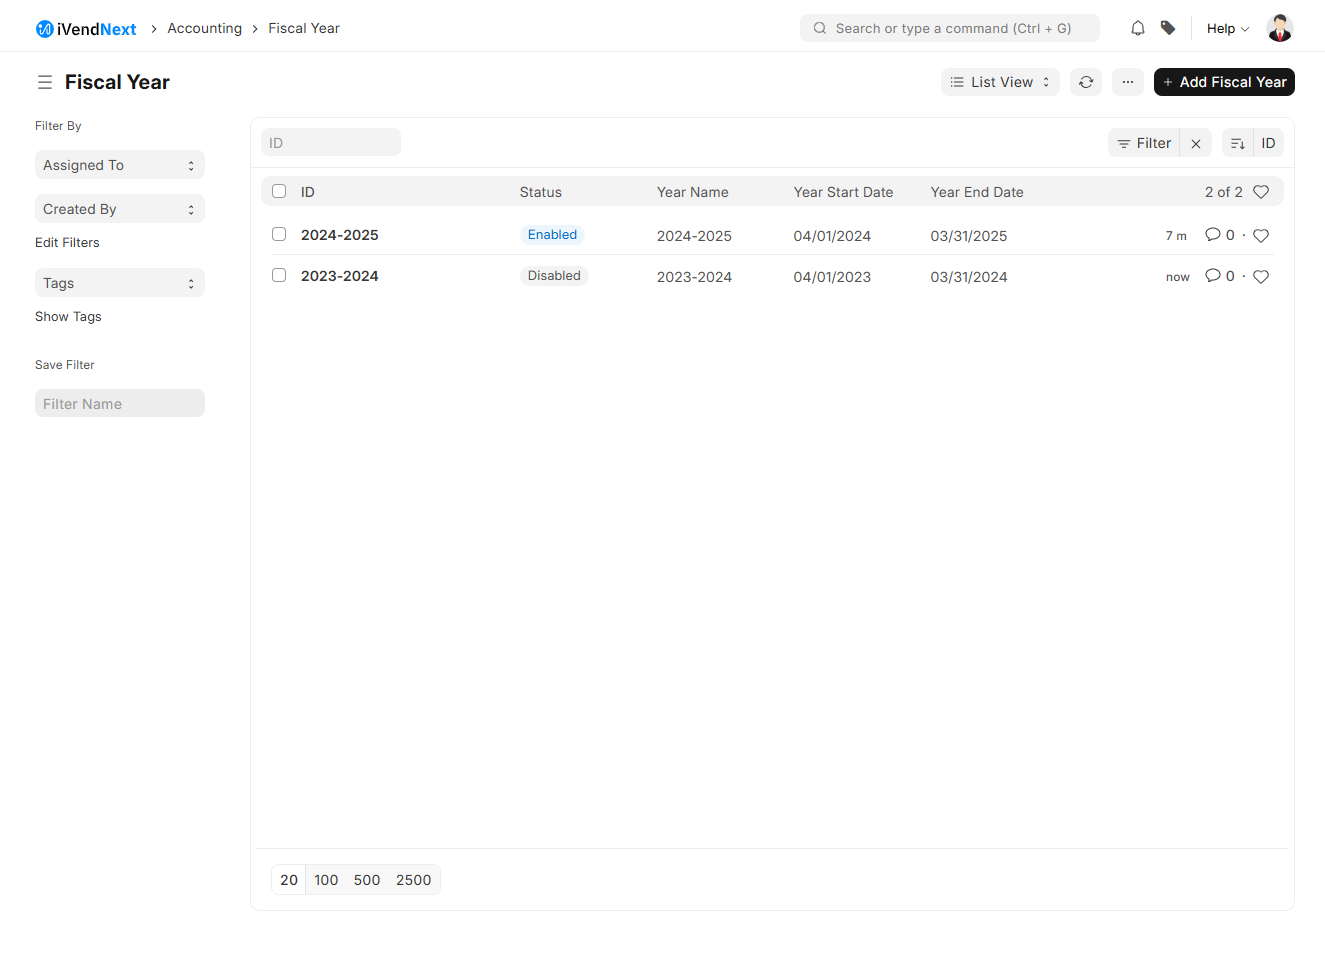Image resolution: width=1325 pixels, height=959 pixels.
Task: Change the sort field ID button
Action: tap(1268, 143)
